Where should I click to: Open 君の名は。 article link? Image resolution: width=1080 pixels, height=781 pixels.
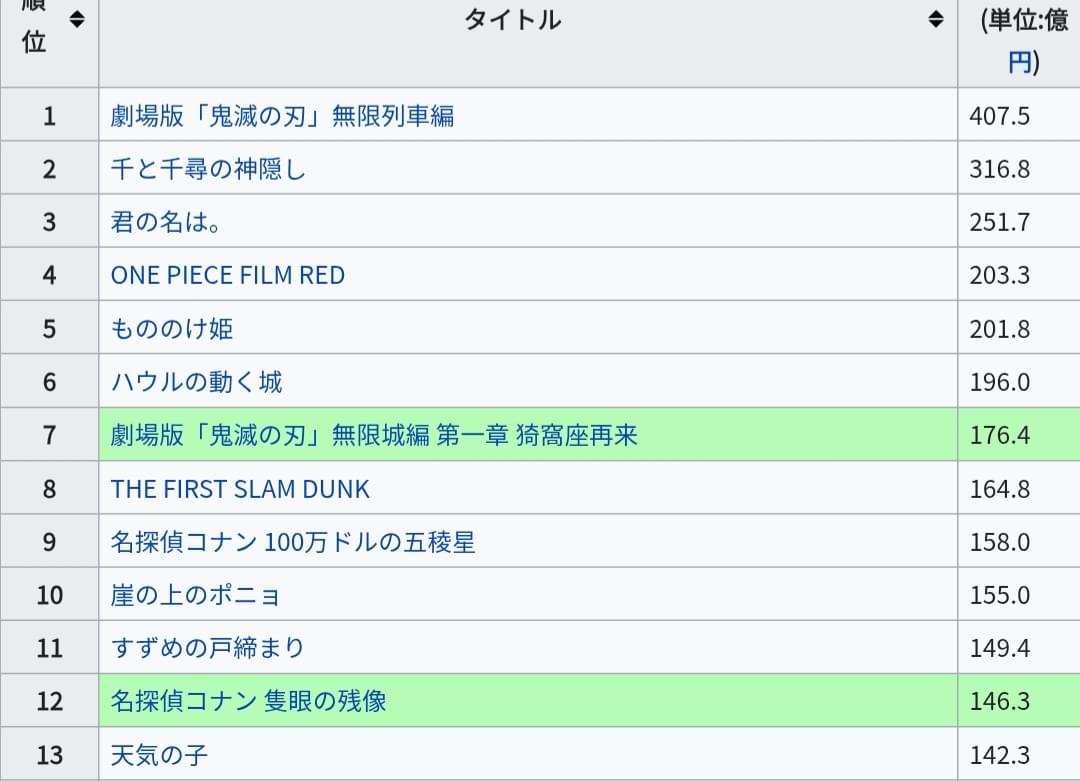click(166, 222)
